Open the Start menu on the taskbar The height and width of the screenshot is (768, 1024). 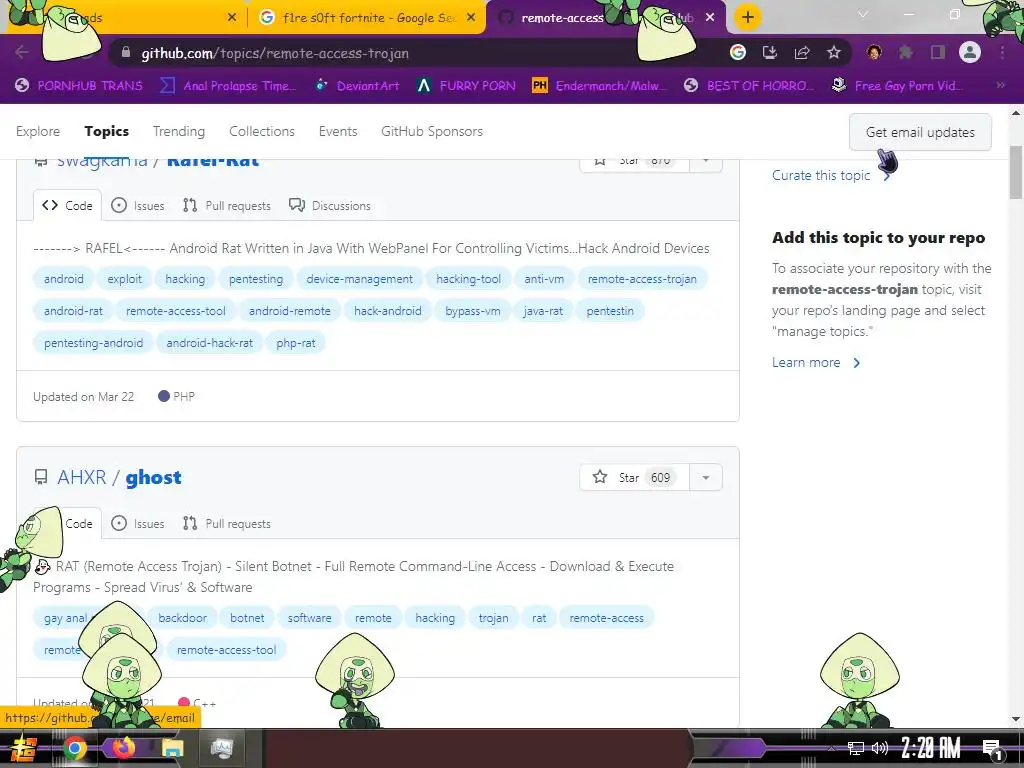point(24,748)
